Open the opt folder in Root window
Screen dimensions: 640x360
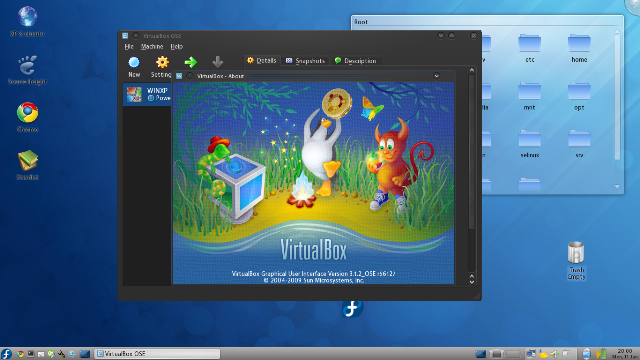(579, 97)
